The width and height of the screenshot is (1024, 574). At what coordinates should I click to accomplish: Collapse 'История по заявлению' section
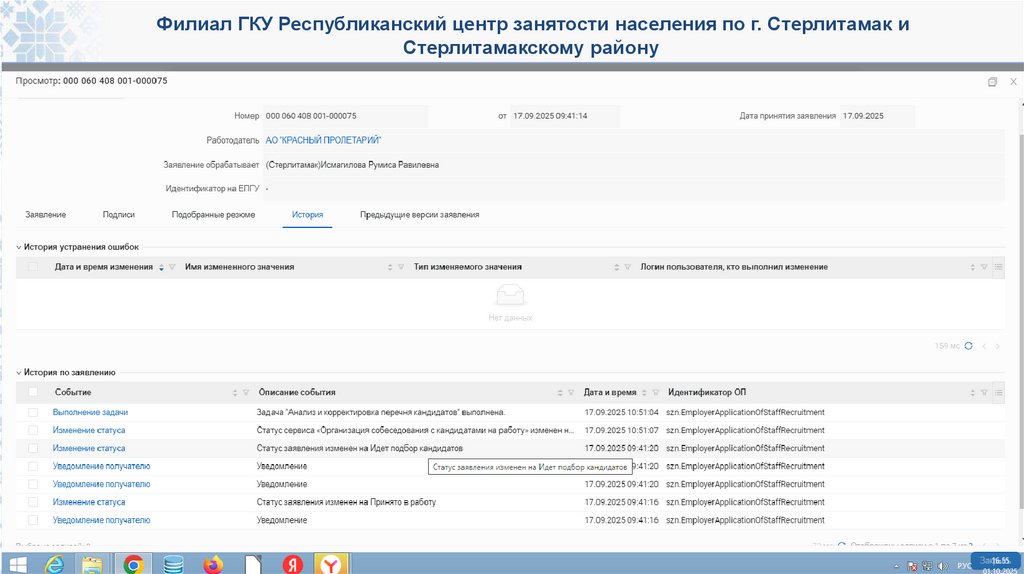point(19,373)
